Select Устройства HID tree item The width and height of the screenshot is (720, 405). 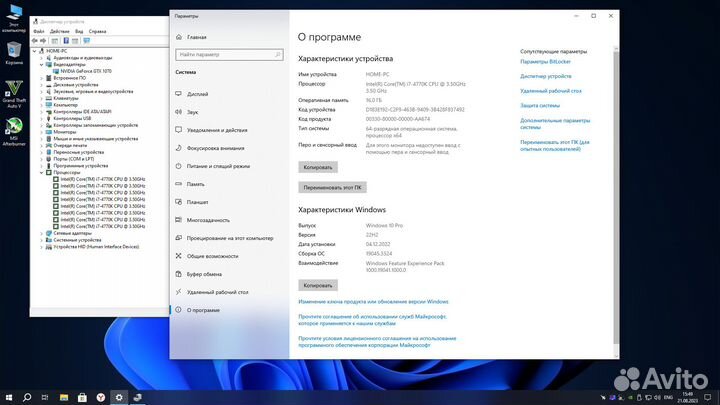click(x=96, y=247)
